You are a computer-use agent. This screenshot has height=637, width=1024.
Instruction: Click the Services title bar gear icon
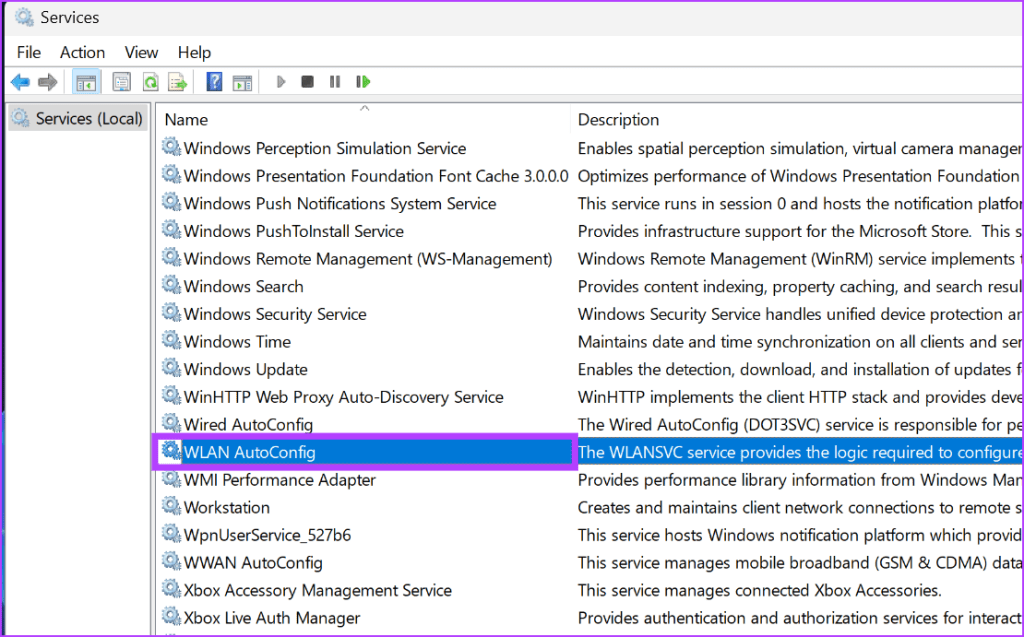[x=24, y=17]
